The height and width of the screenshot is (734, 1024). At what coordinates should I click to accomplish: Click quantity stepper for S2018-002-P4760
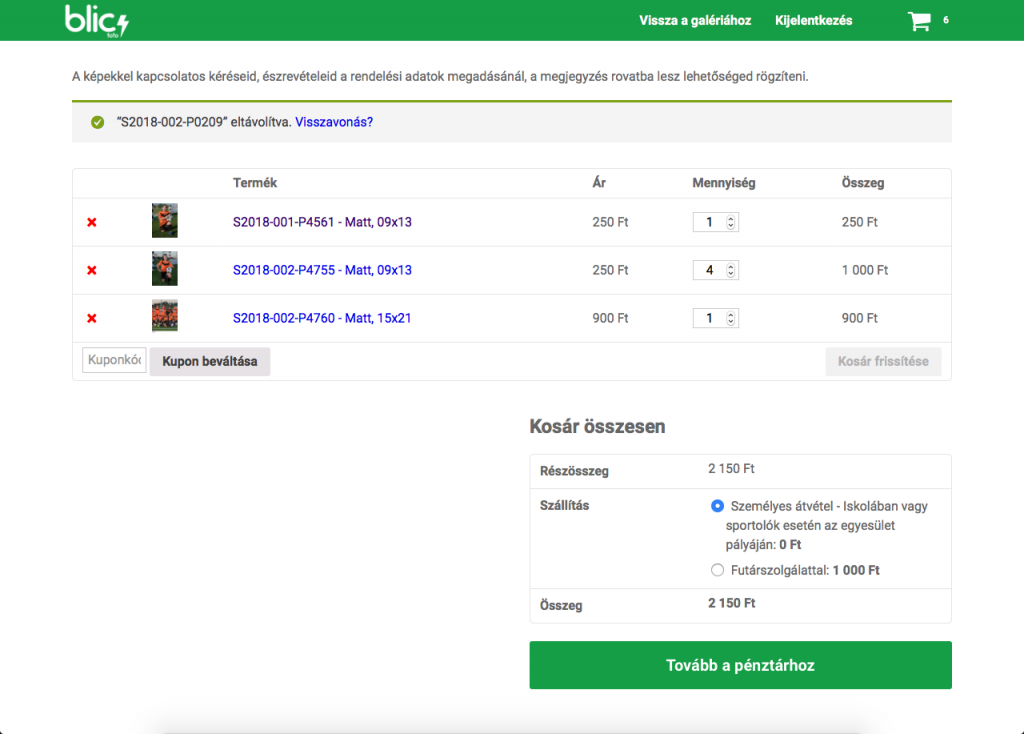(x=731, y=318)
